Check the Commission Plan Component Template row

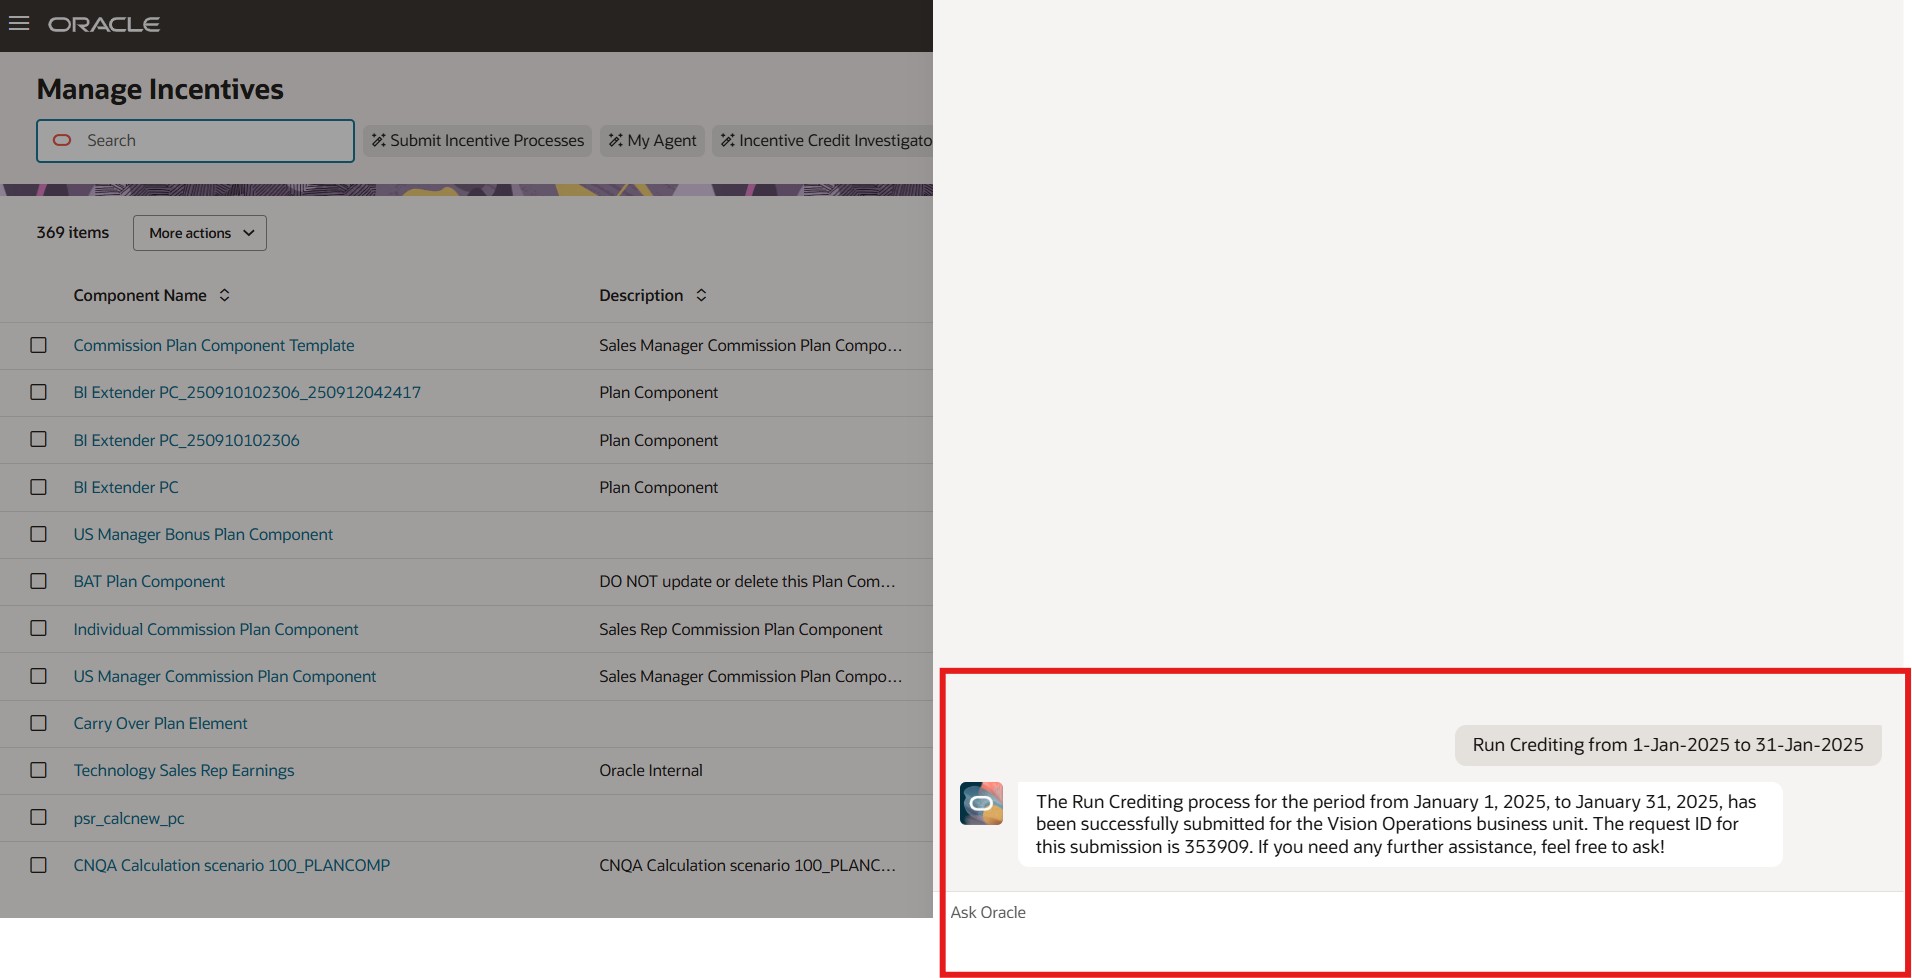(x=39, y=345)
